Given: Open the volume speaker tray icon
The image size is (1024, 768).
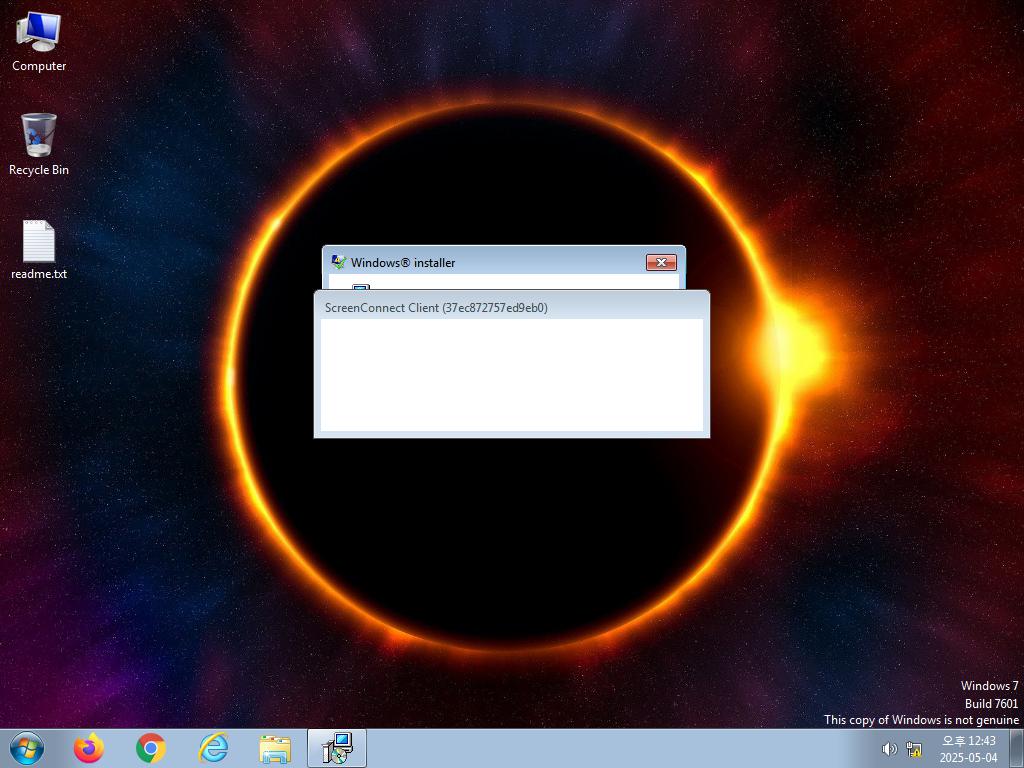Looking at the screenshot, I should pyautogui.click(x=889, y=749).
